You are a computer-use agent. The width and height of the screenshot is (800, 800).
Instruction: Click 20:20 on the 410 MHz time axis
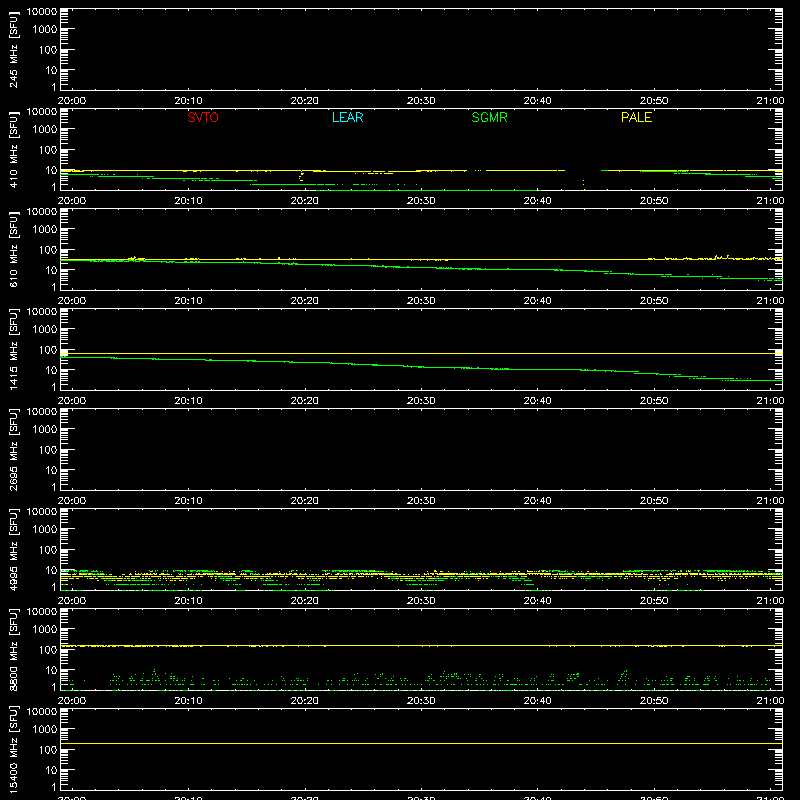coord(305,201)
